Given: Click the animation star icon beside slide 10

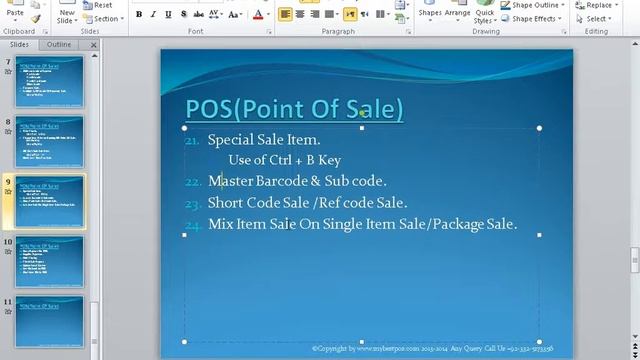Looking at the screenshot, I should pos(8,252).
